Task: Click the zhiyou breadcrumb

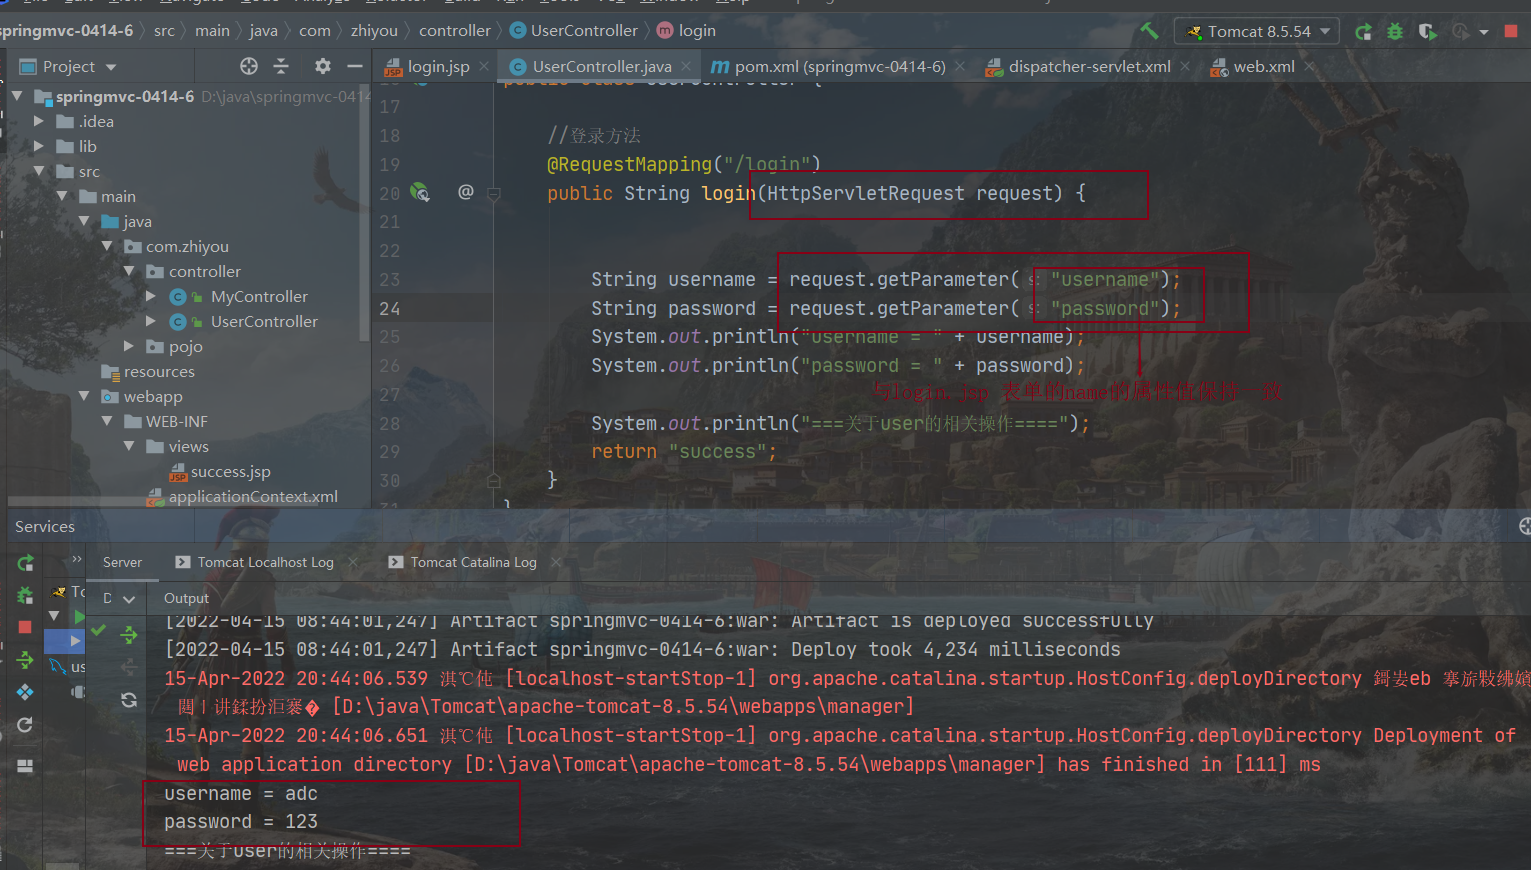Action: tap(374, 31)
